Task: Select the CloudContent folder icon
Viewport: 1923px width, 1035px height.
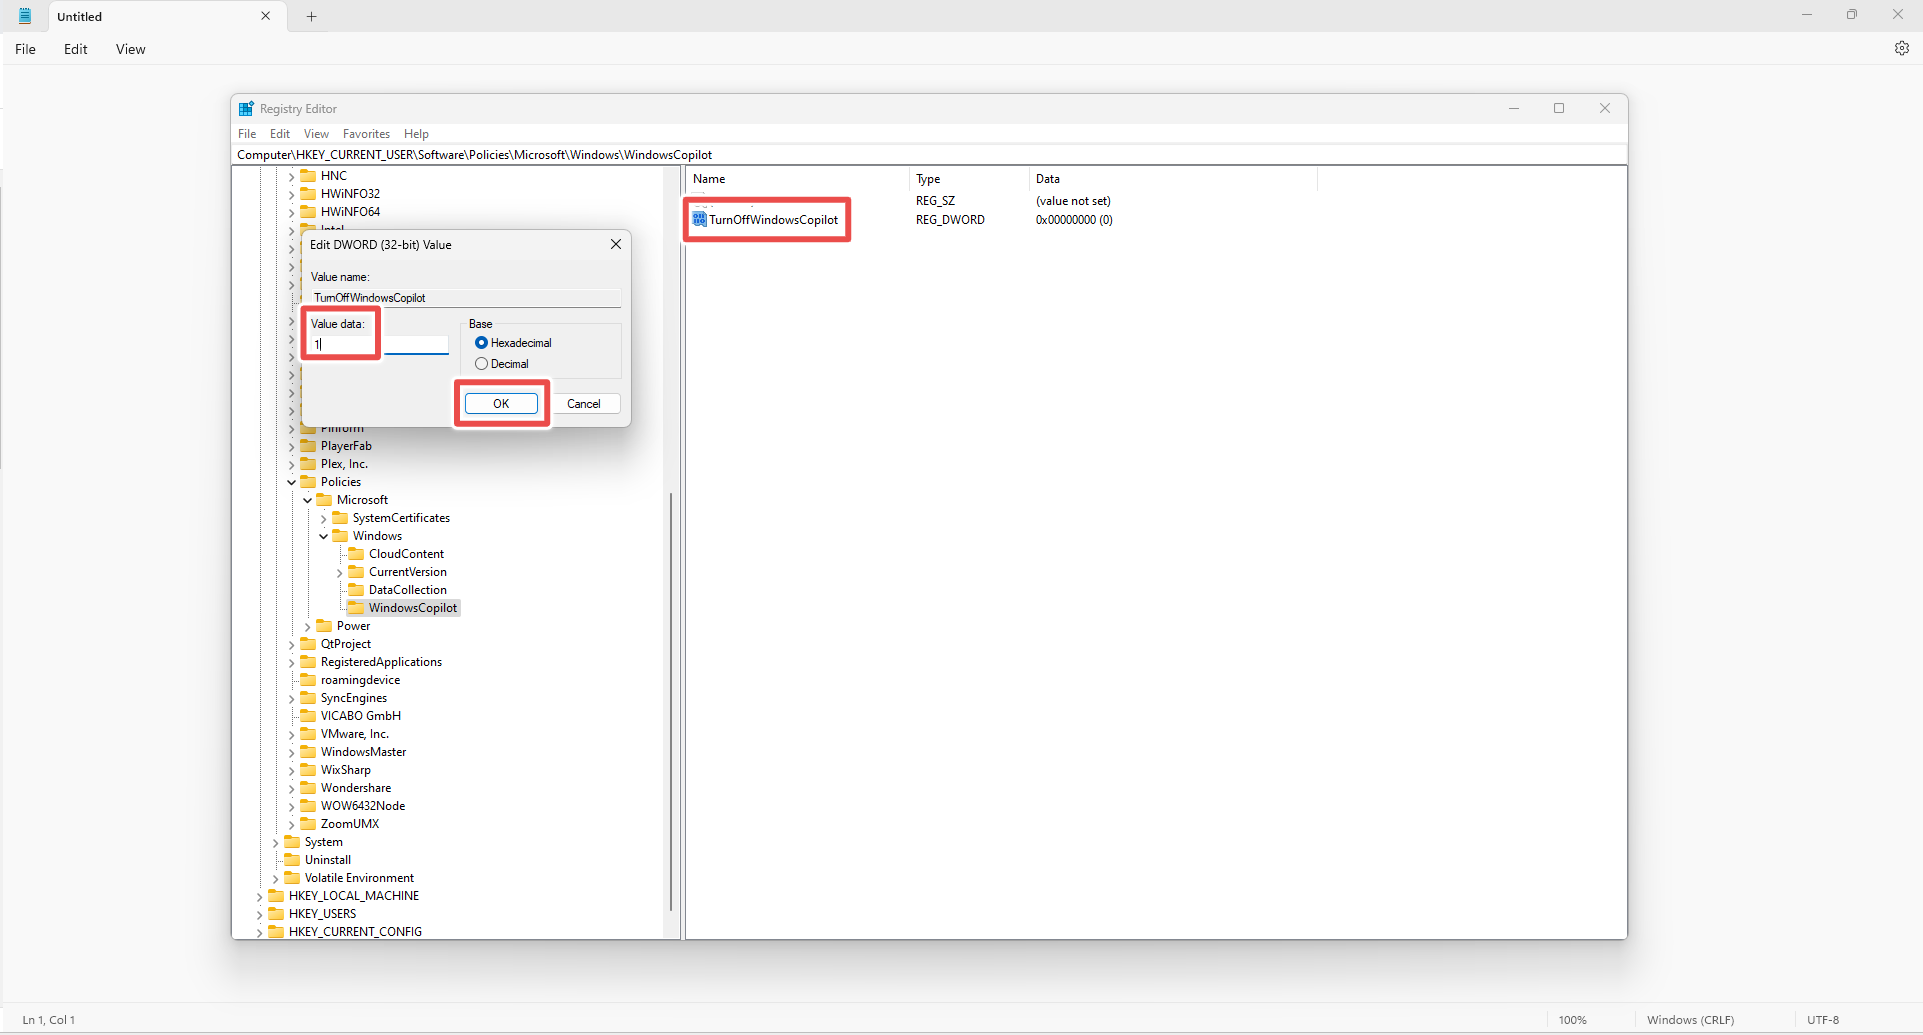Action: click(x=356, y=553)
